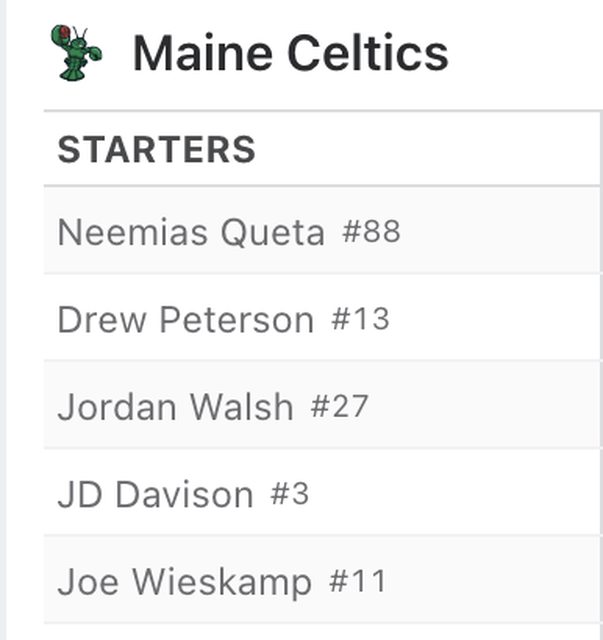Click the Maine Celtics lobster logo
Viewport: 603px width, 640px height.
[76, 52]
